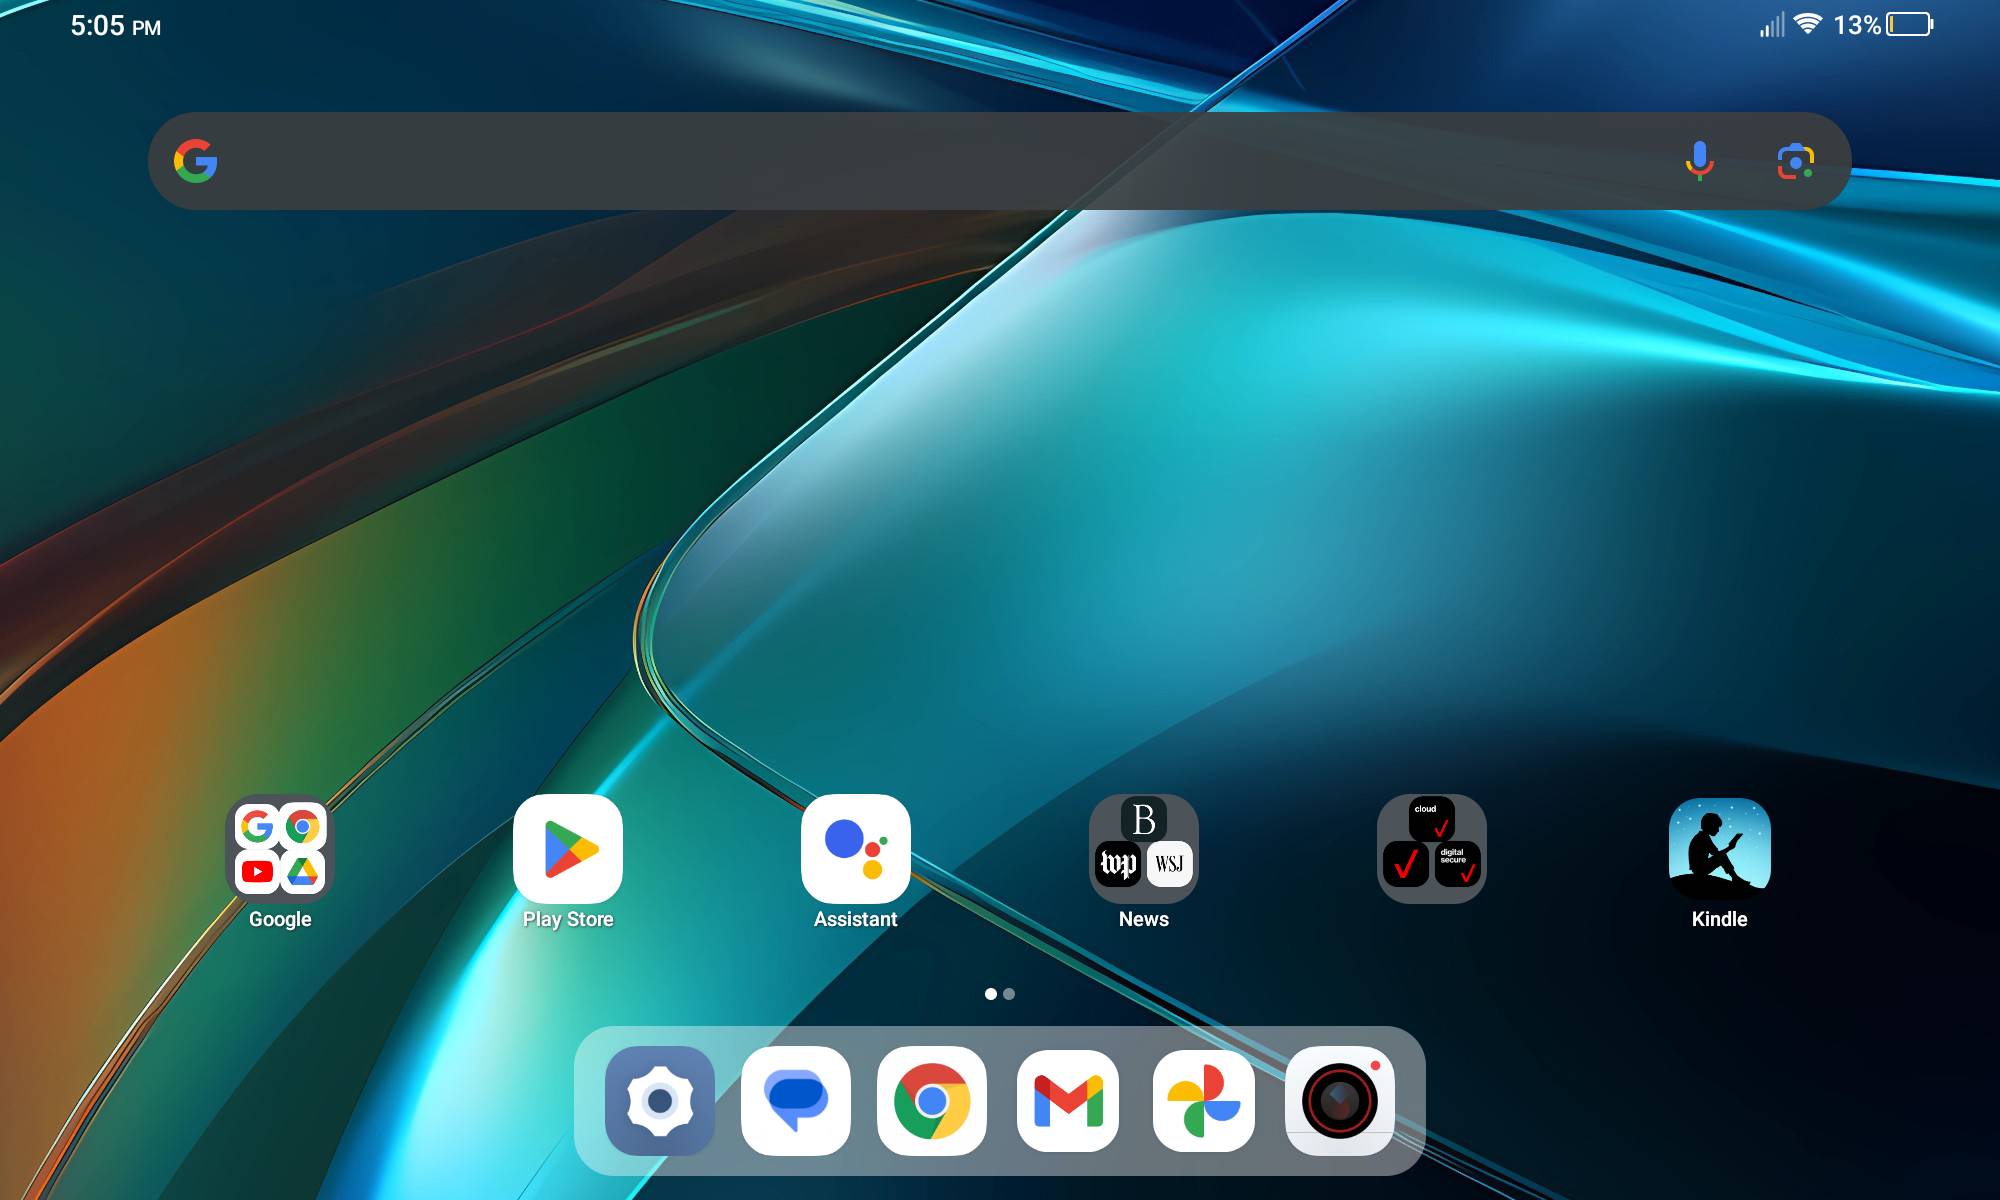Open Google Photos from the dock
The width and height of the screenshot is (2000, 1200).
(1204, 1103)
